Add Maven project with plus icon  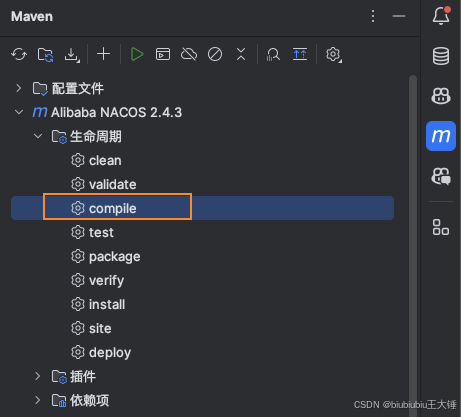(x=103, y=54)
